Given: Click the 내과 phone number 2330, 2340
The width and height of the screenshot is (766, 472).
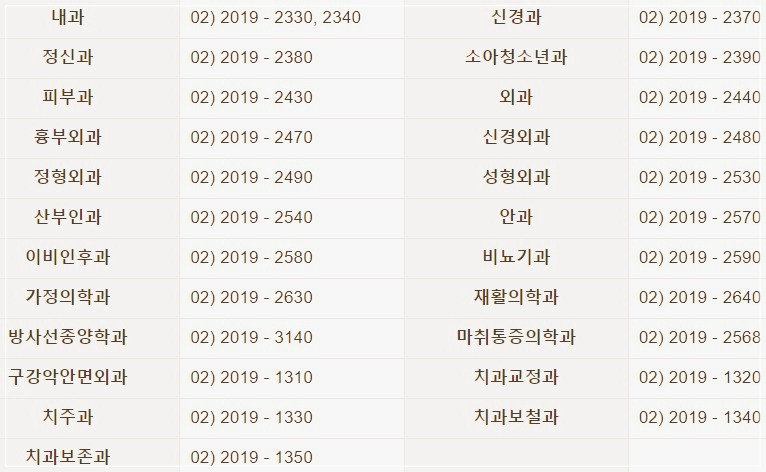Looking at the screenshot, I should click(x=275, y=18).
